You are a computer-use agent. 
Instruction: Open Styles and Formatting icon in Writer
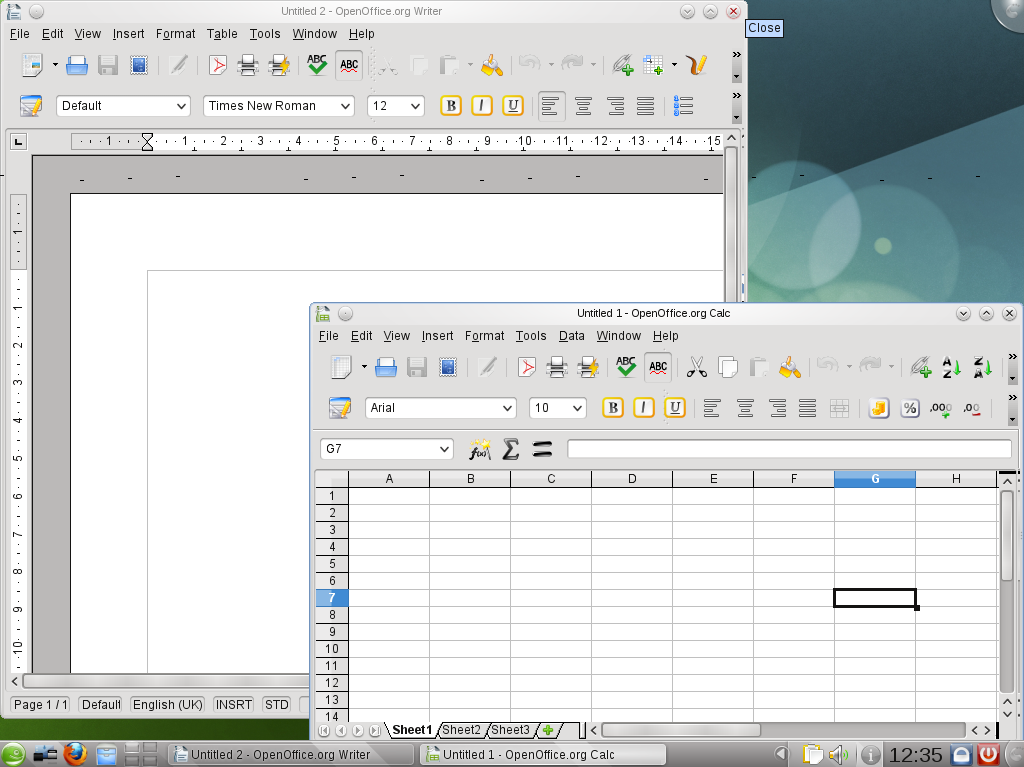click(31, 106)
